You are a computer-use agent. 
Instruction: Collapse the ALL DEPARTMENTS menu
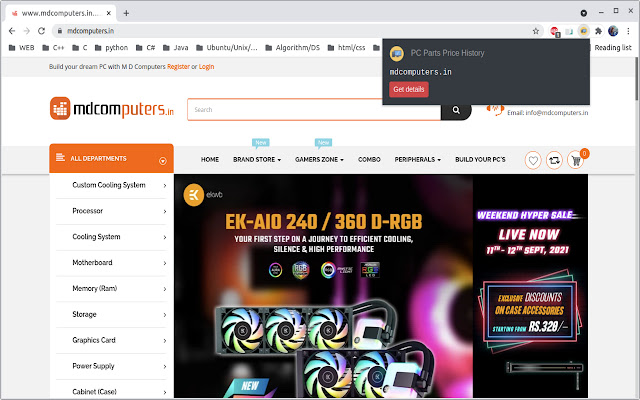(x=111, y=158)
